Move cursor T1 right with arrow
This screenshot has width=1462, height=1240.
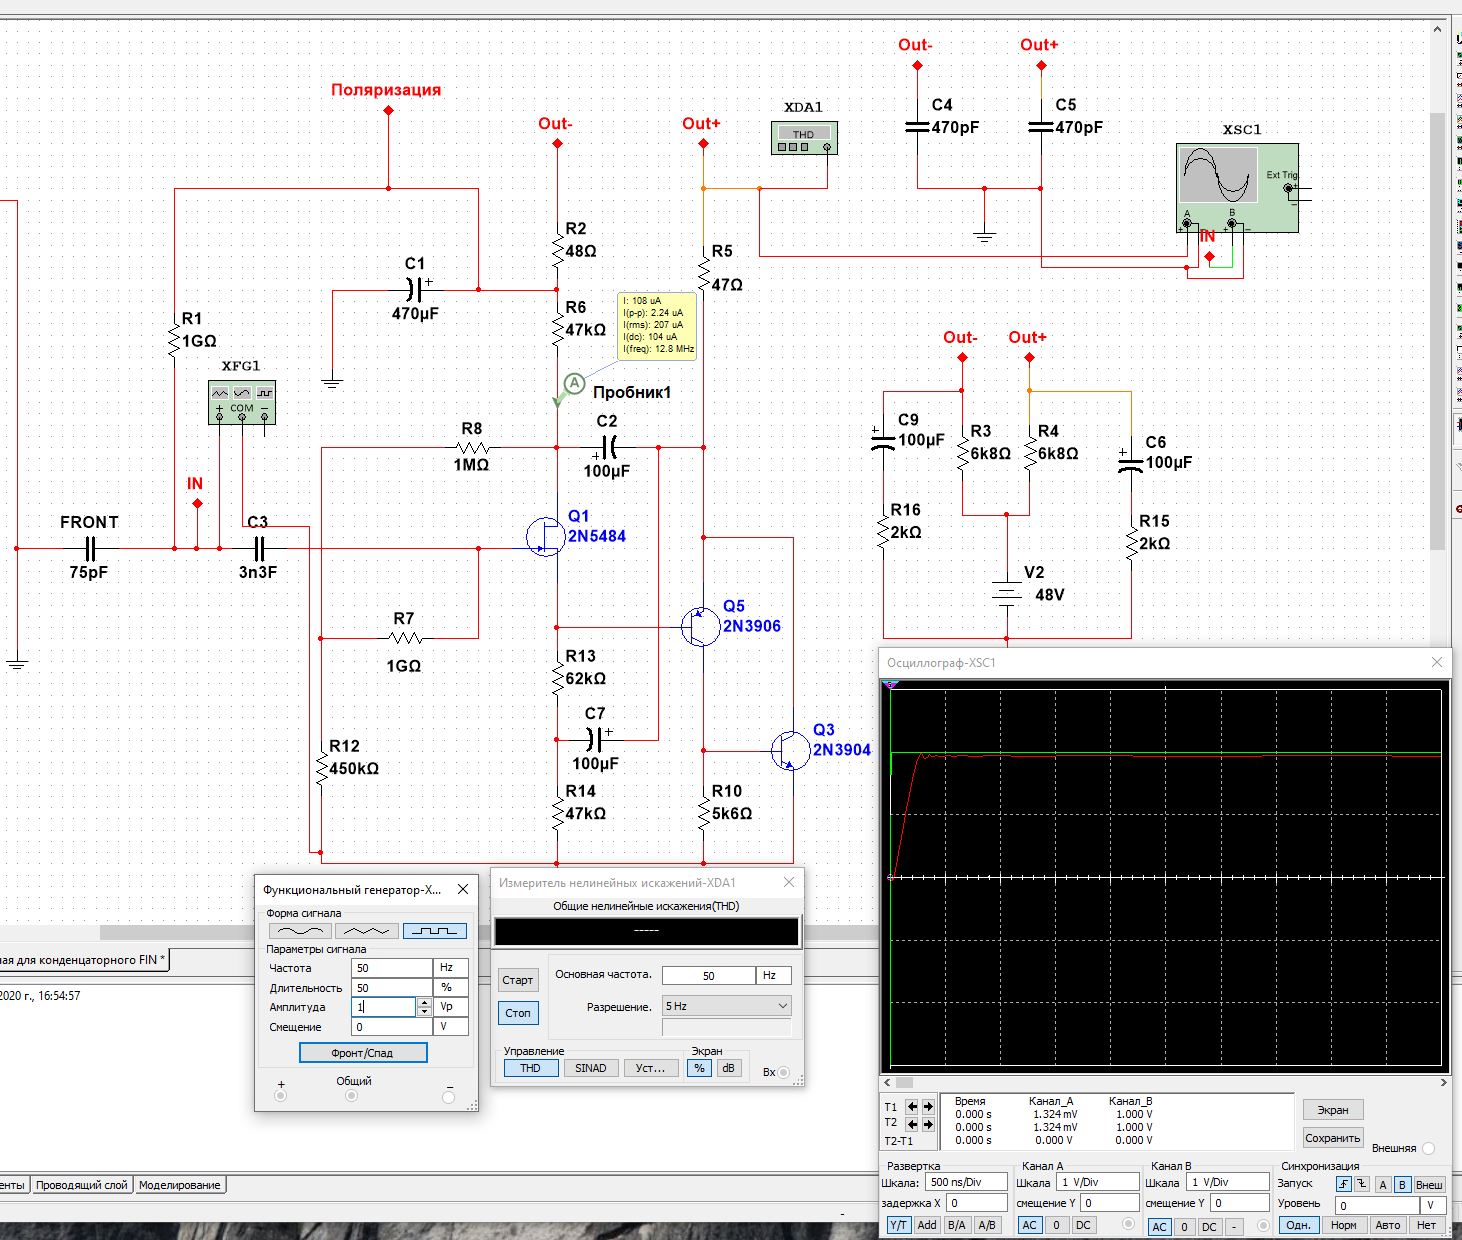point(928,1106)
